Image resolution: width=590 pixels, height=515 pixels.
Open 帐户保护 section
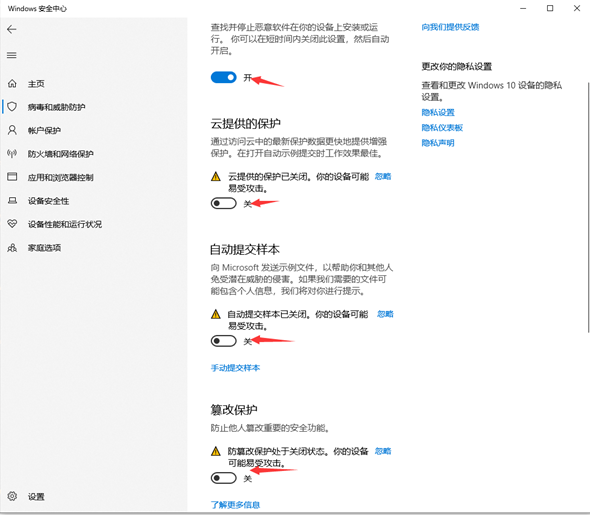tap(44, 131)
